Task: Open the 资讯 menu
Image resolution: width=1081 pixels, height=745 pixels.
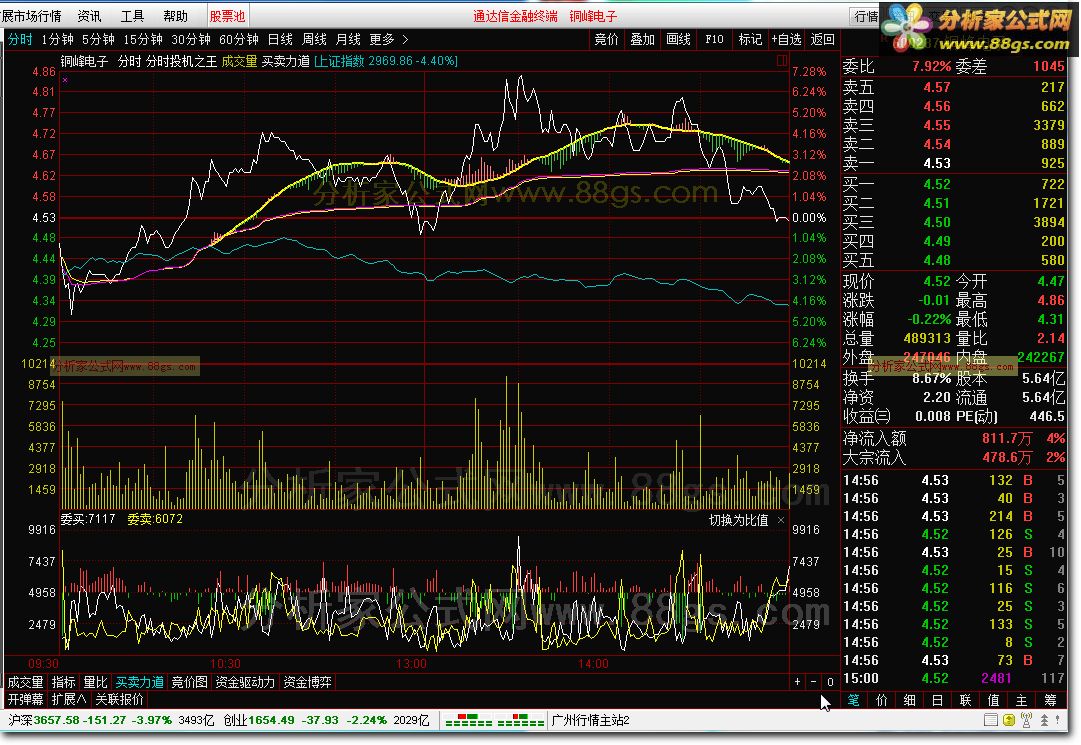Action: [89, 16]
